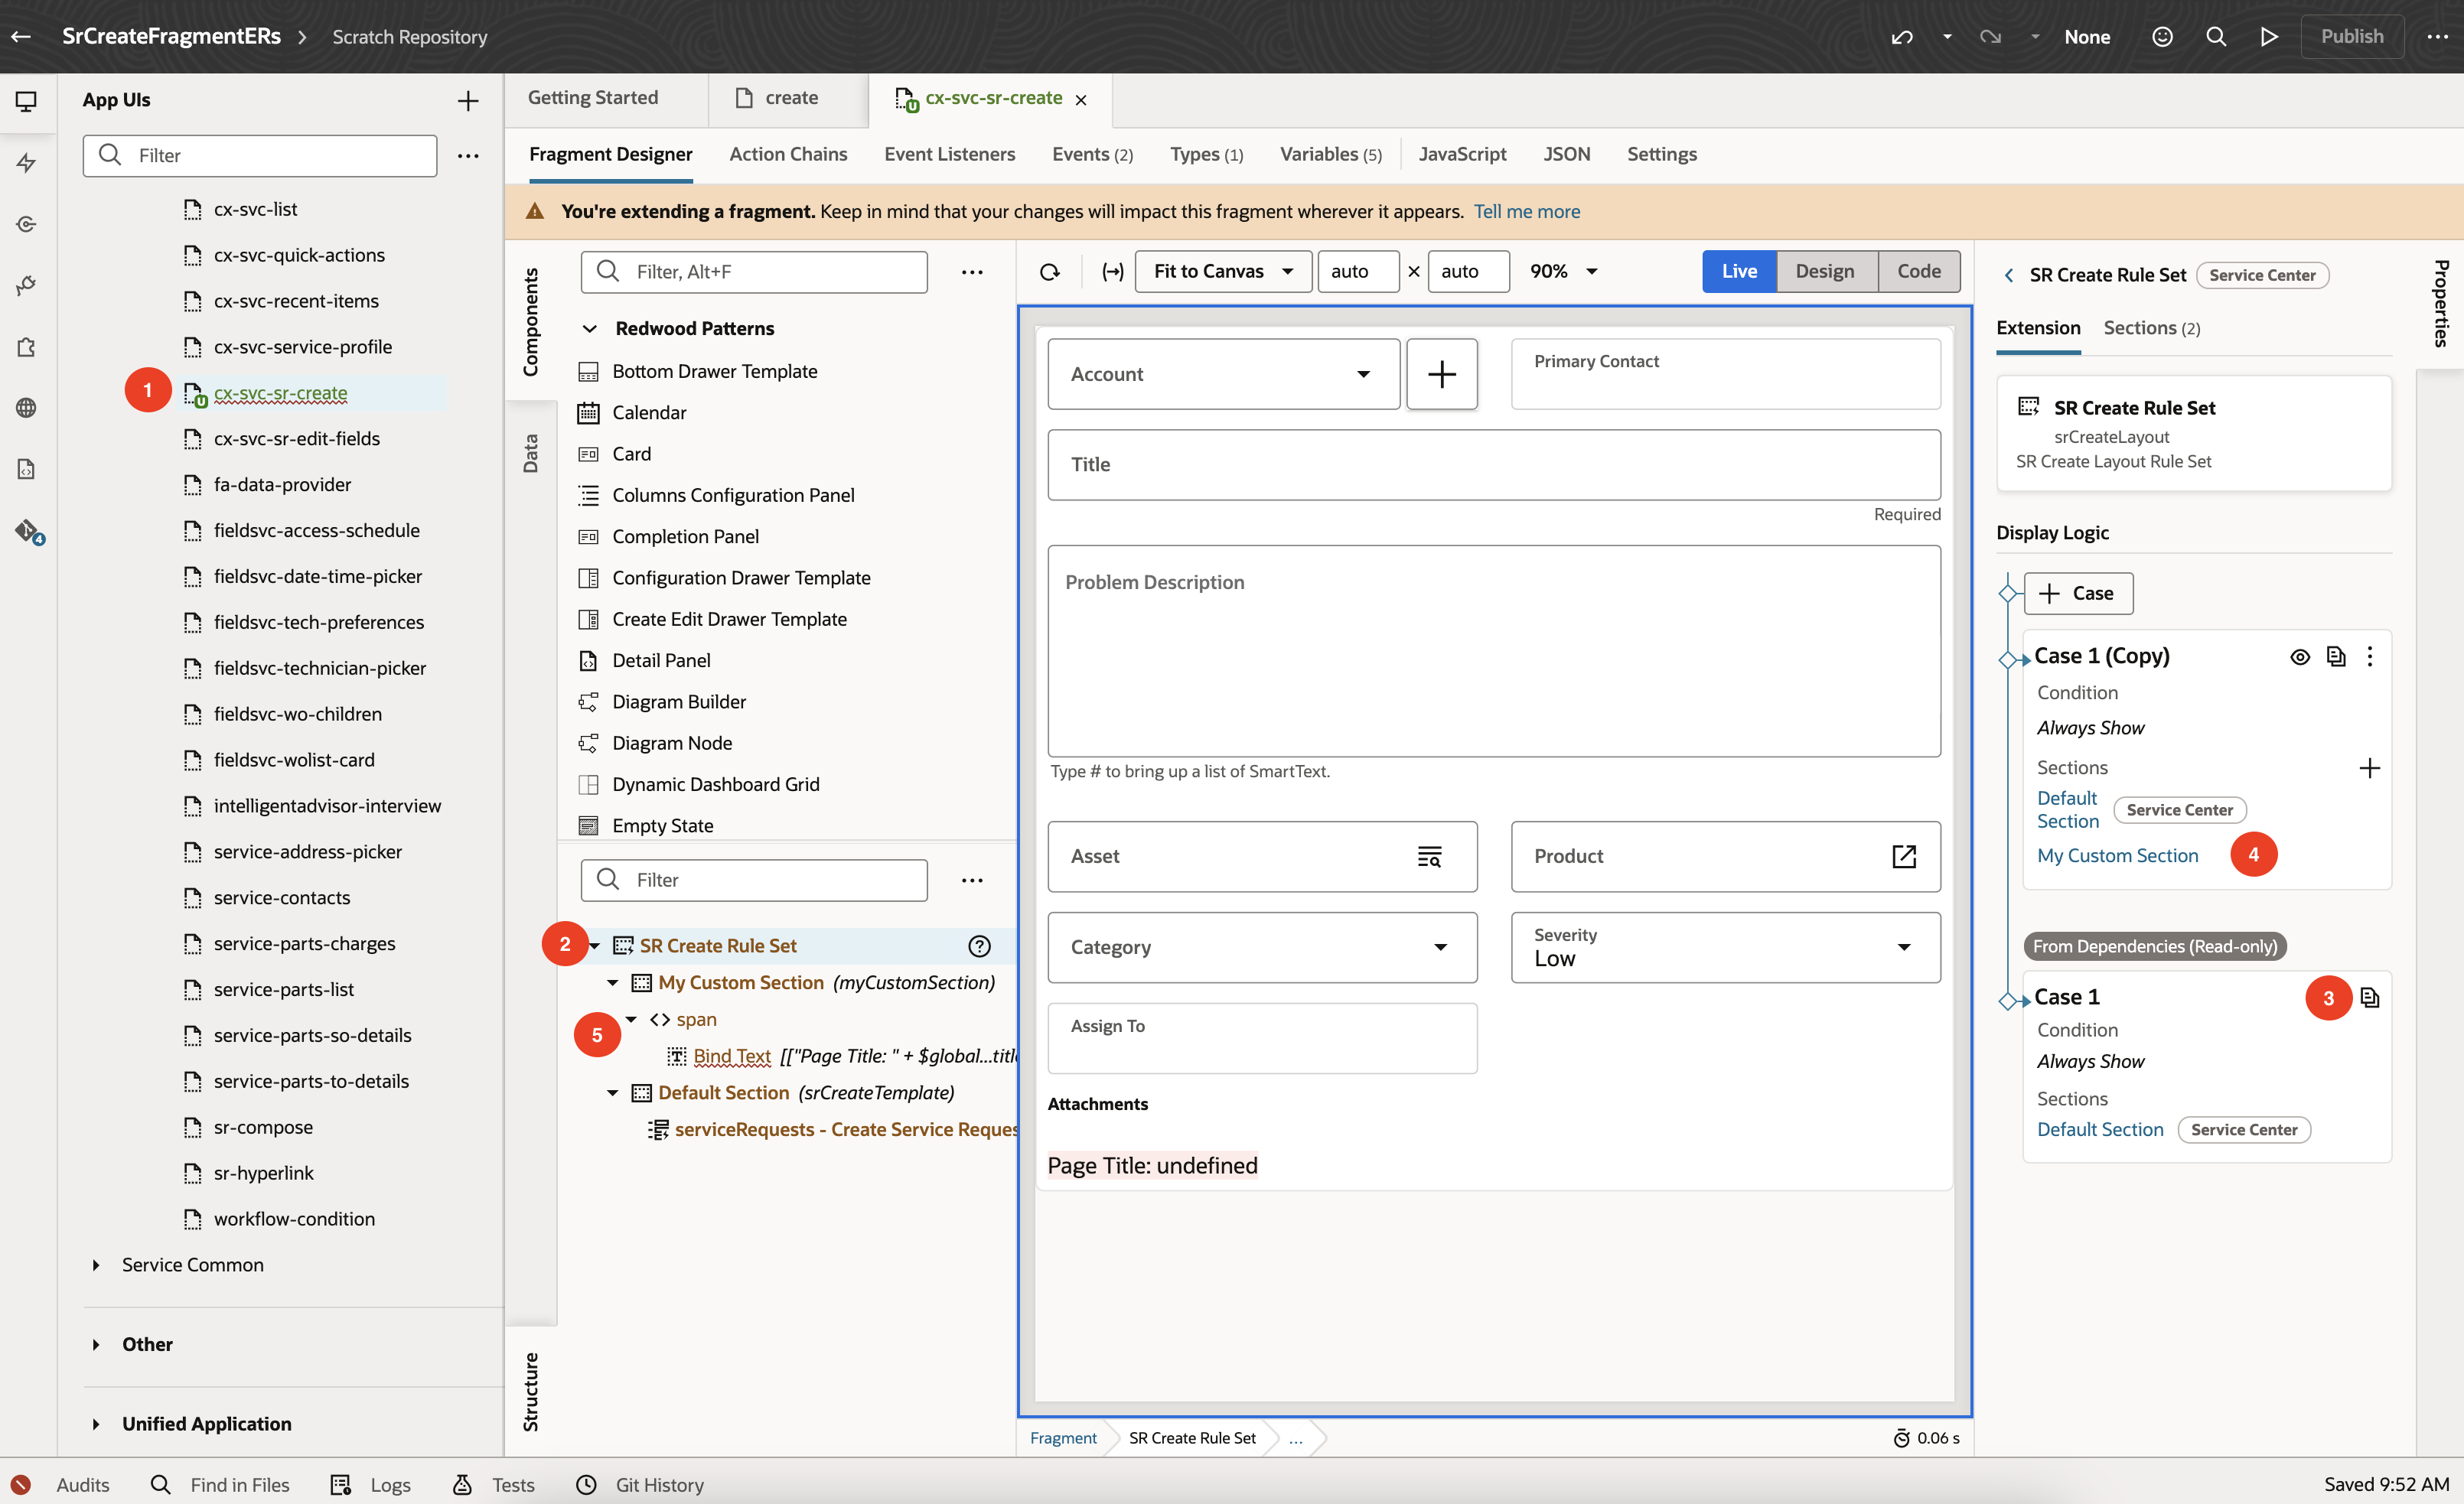Click the Tell me more link
This screenshot has height=1504, width=2464.
(x=1526, y=211)
